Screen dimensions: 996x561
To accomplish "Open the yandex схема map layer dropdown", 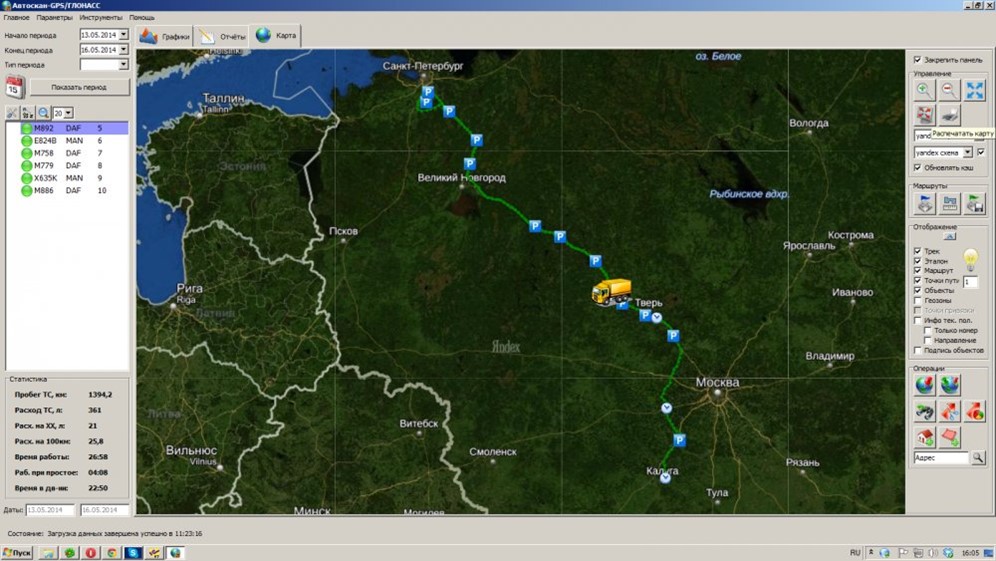I will click(967, 152).
